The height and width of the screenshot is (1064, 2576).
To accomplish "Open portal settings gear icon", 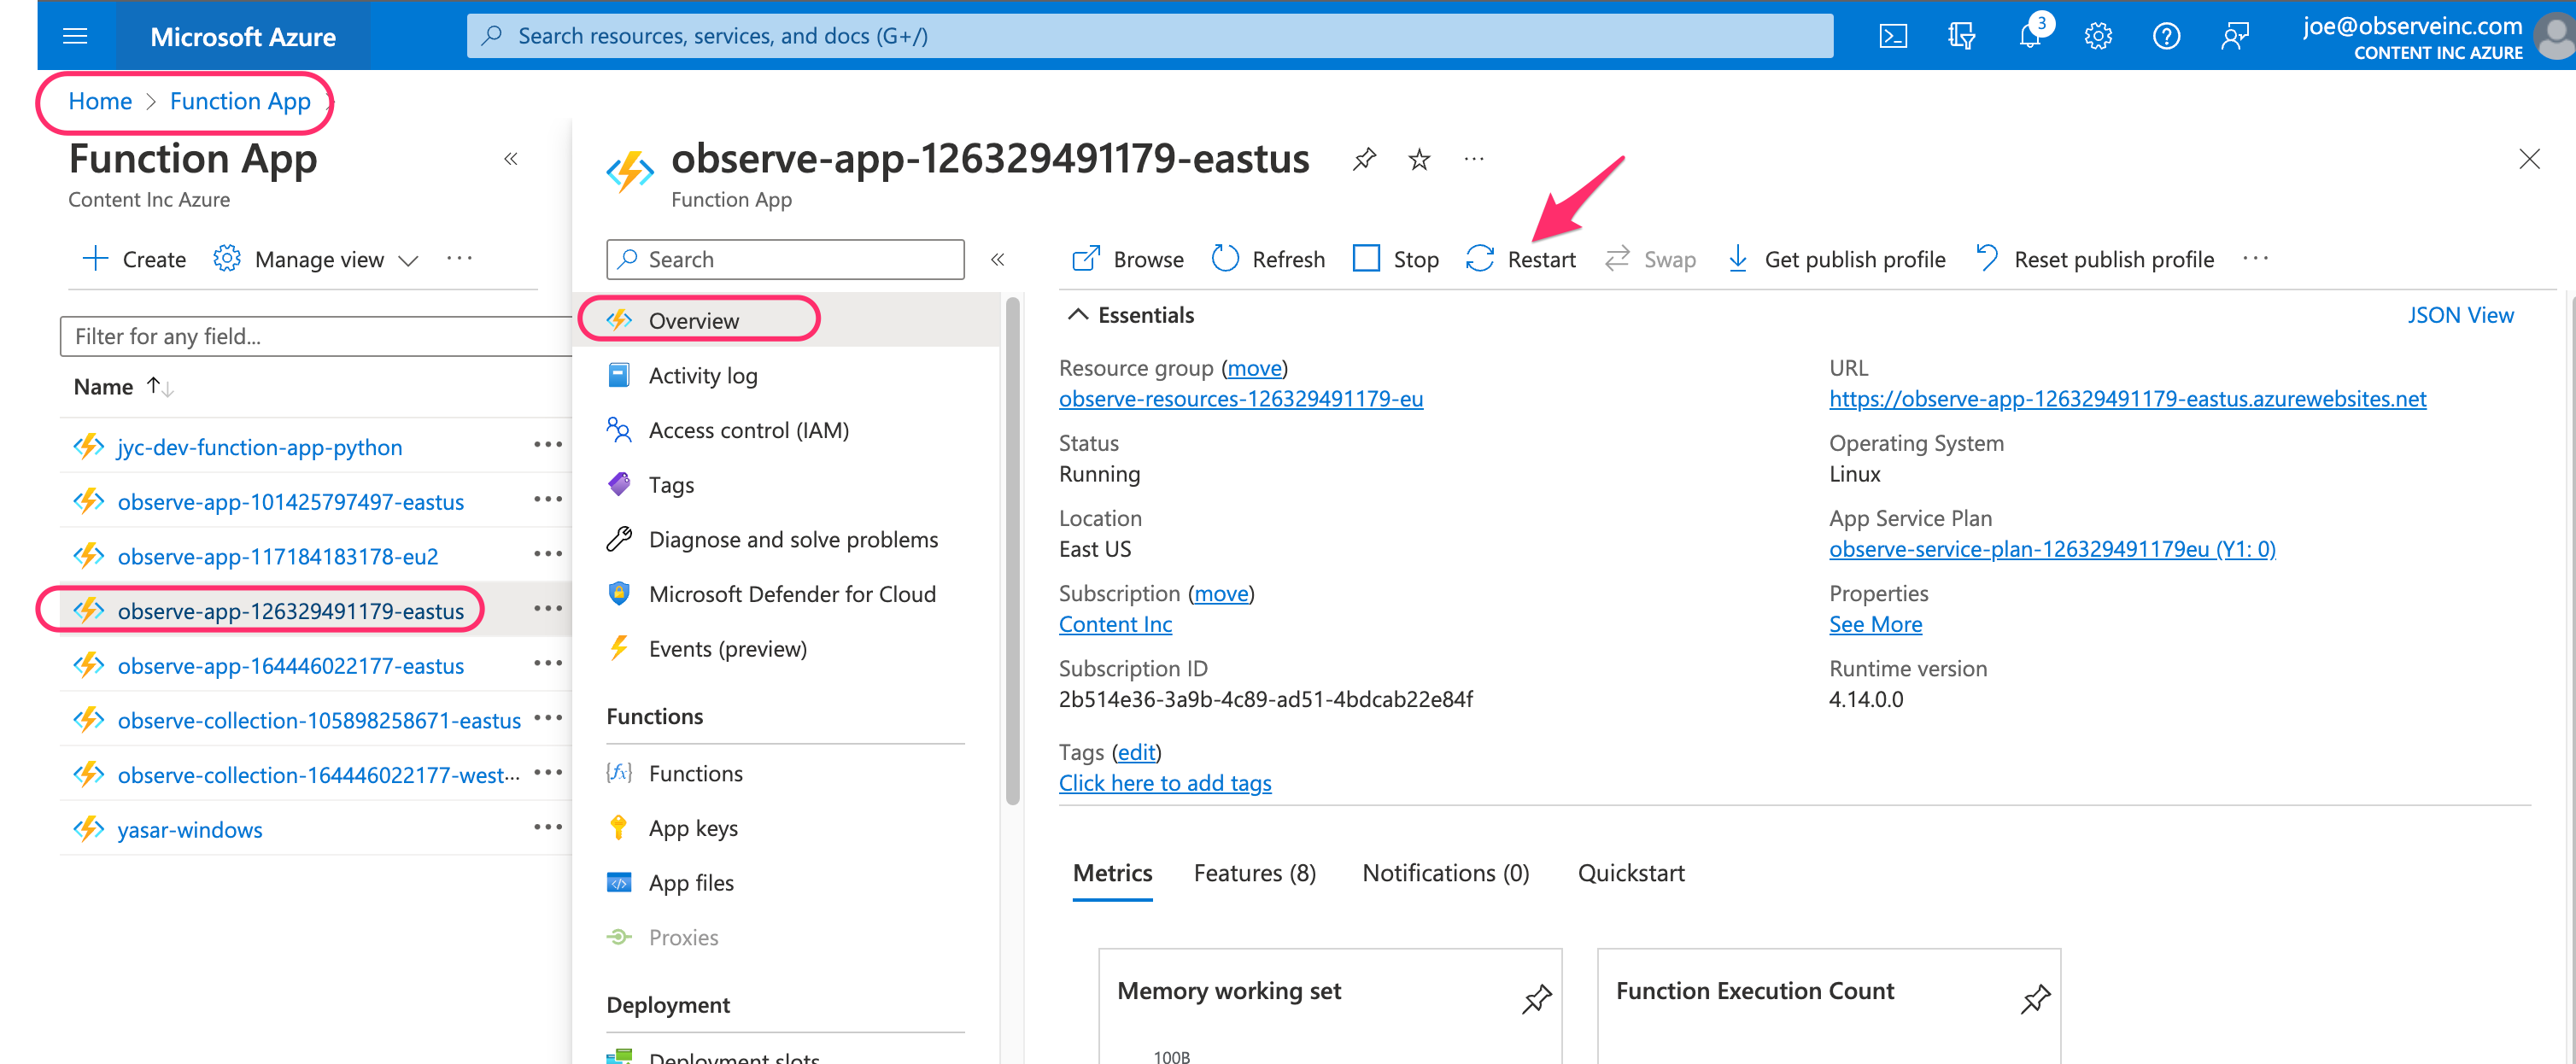I will pos(2097,36).
